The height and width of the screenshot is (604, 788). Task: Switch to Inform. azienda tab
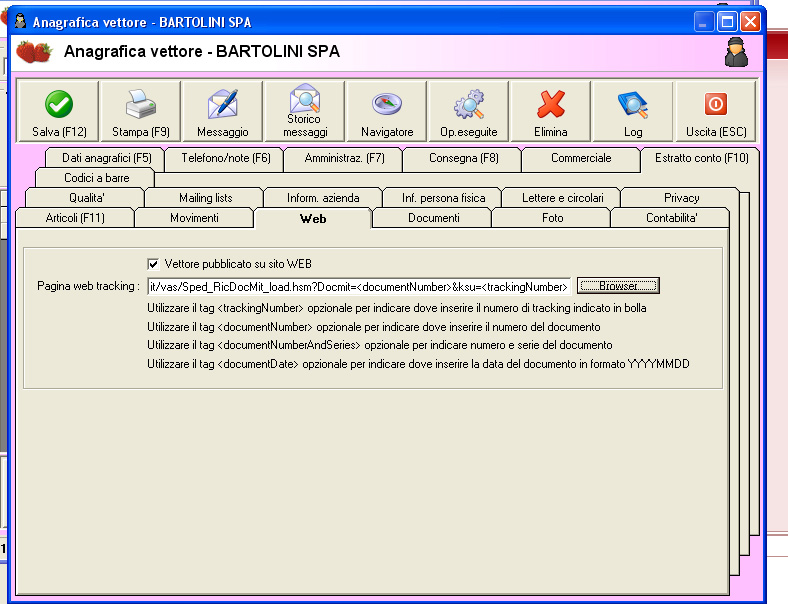(x=323, y=197)
